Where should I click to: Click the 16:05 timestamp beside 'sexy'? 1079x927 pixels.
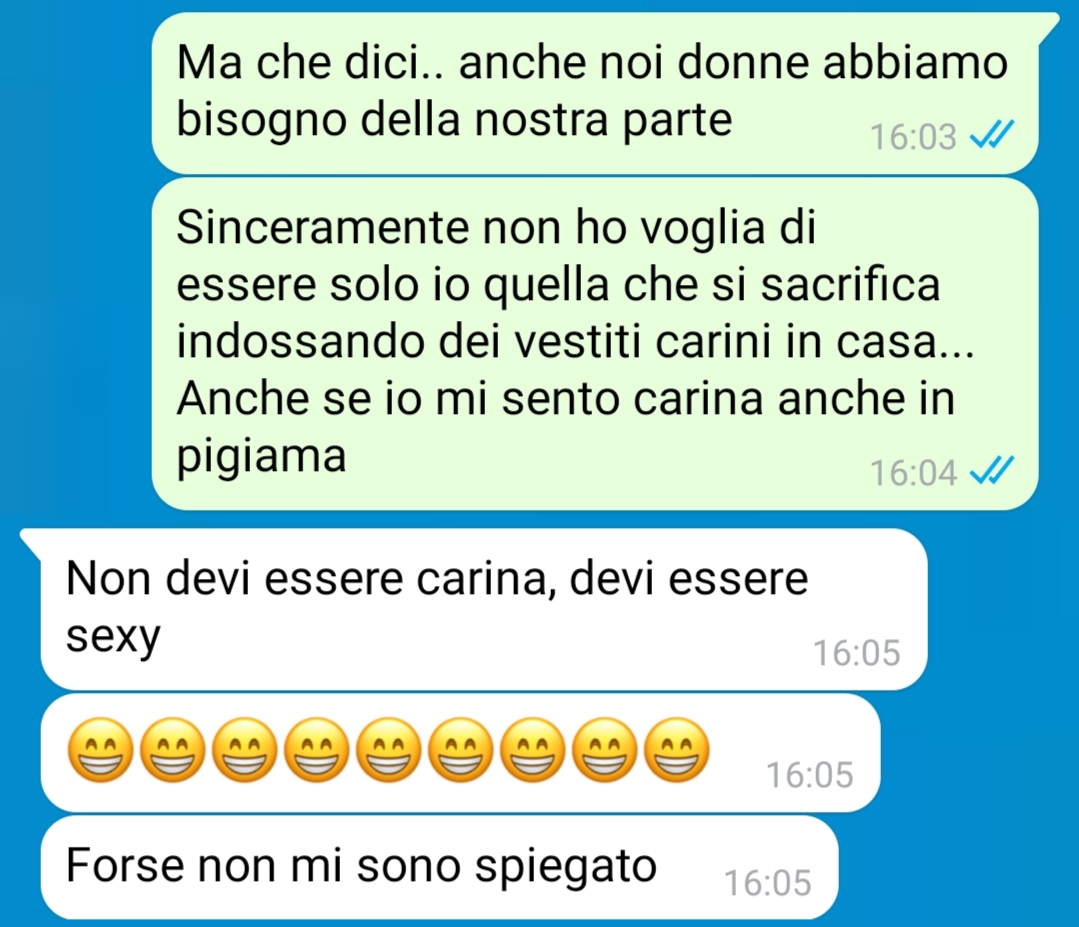point(857,652)
